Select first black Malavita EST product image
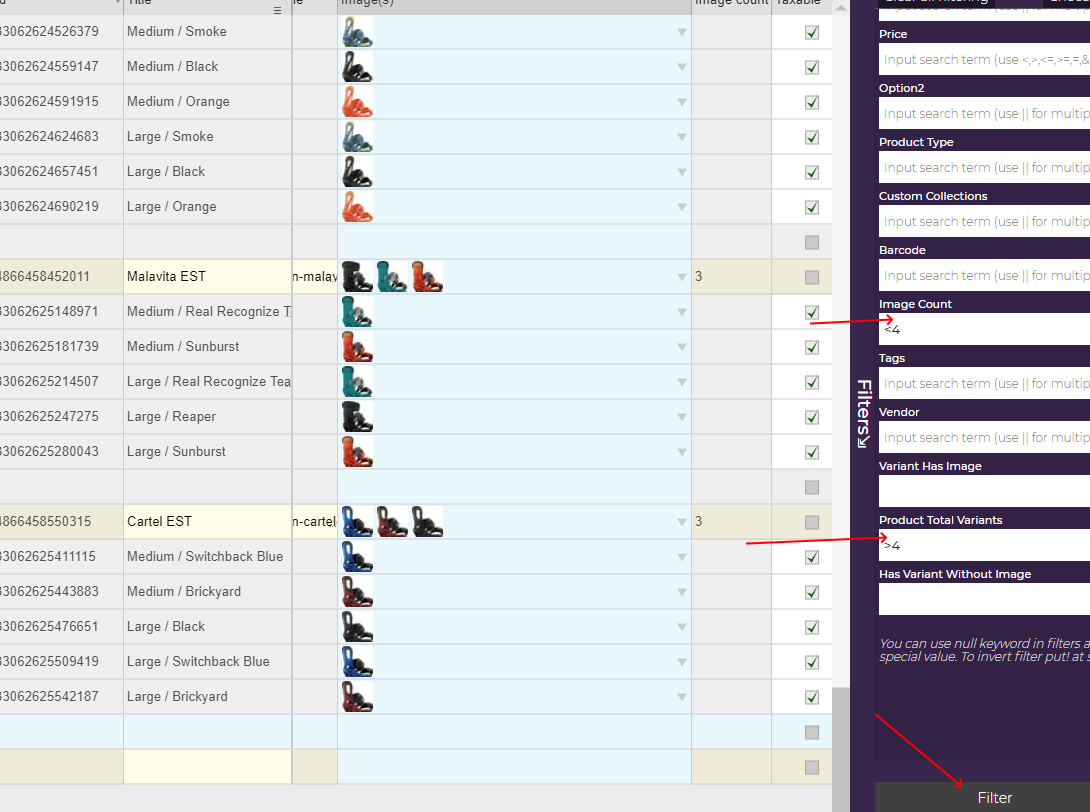 point(357,276)
